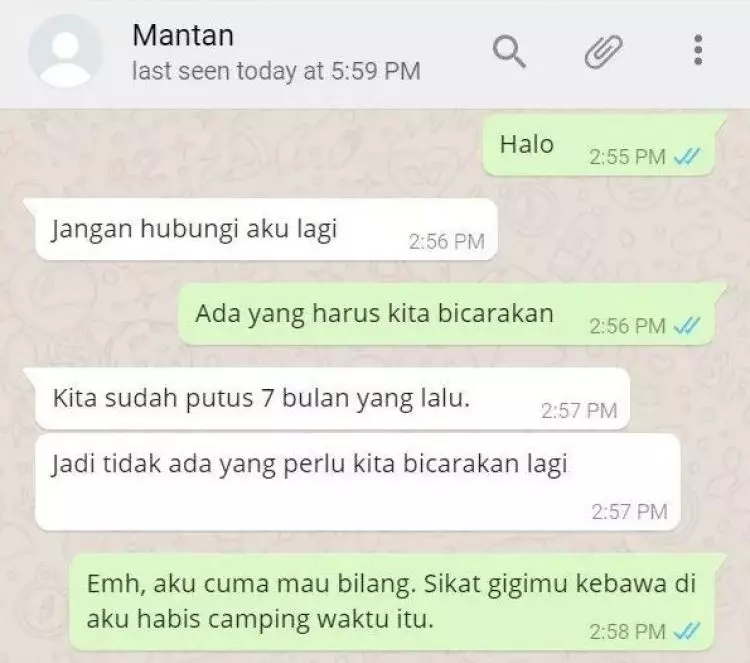
Task: Click the 2:55 PM timestamp on Halo
Action: [627, 157]
